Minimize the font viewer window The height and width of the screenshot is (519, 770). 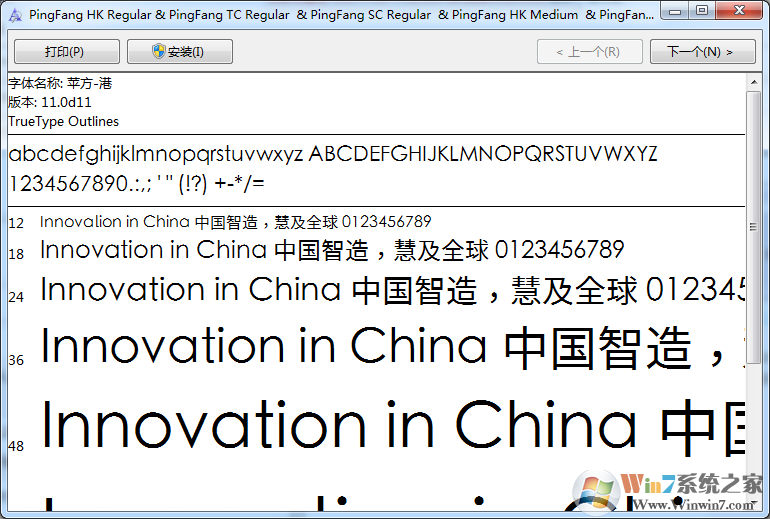point(675,10)
